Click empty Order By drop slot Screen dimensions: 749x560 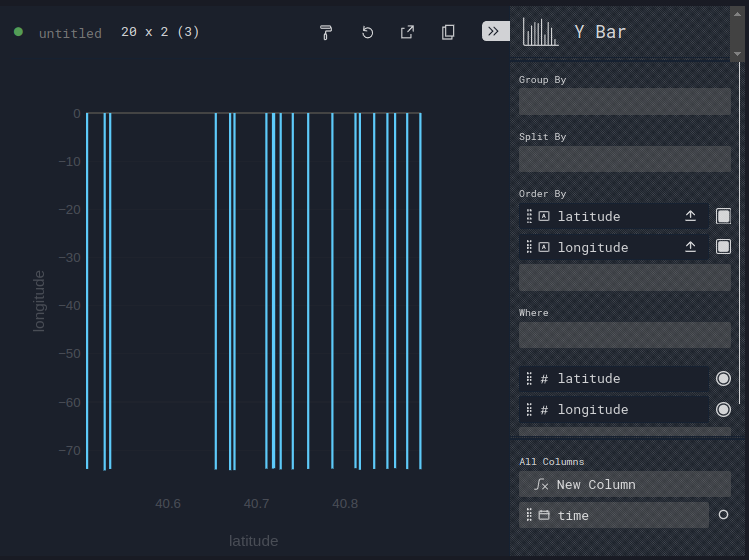(625, 278)
